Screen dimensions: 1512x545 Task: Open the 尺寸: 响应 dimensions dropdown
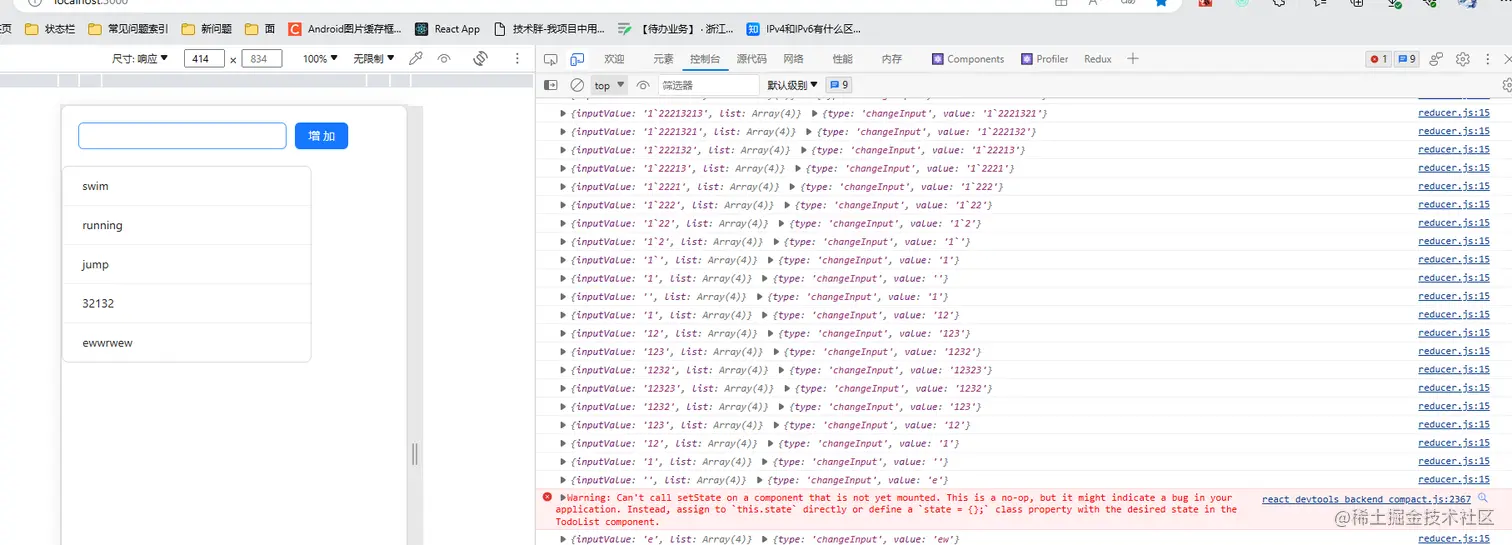pyautogui.click(x=140, y=59)
